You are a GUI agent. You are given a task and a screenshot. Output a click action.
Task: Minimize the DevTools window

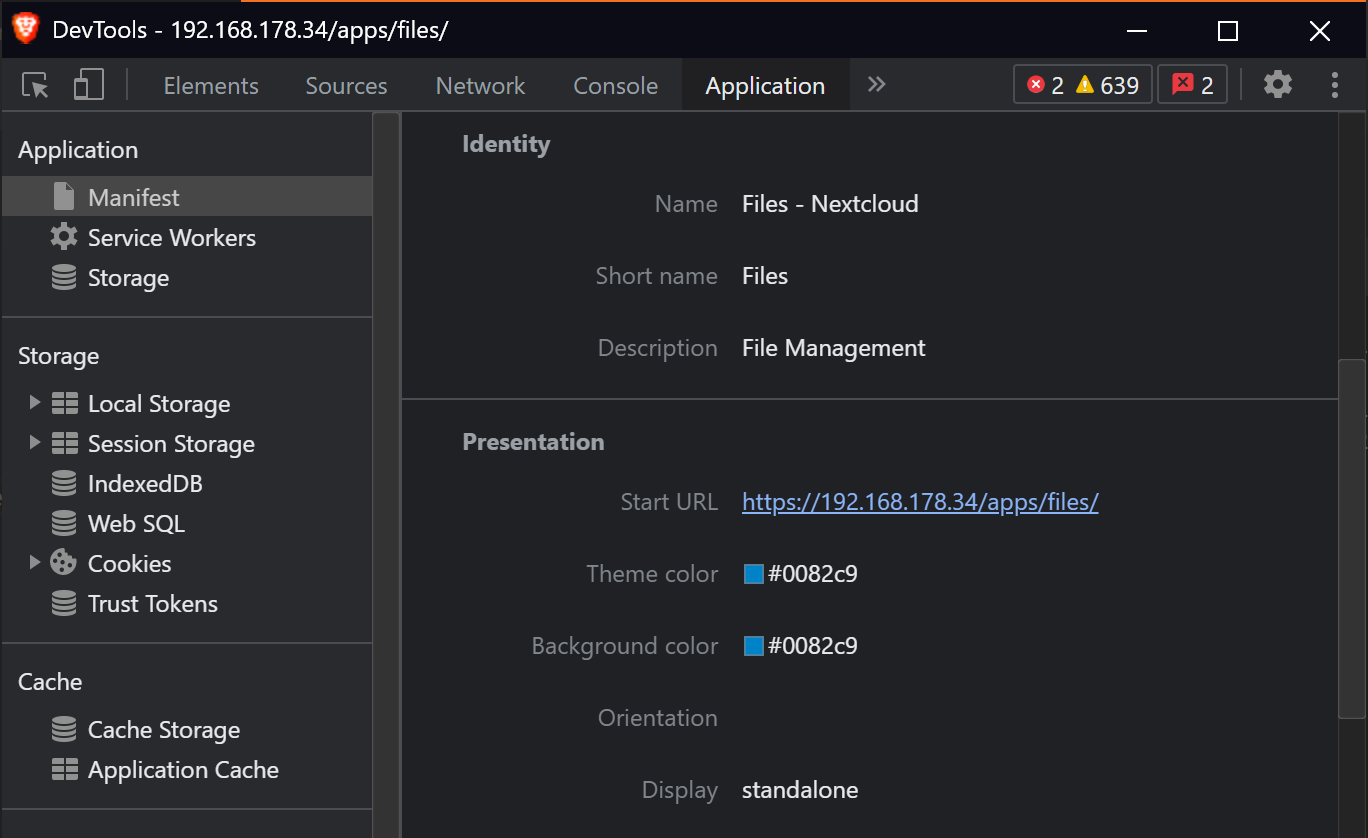[1137, 31]
